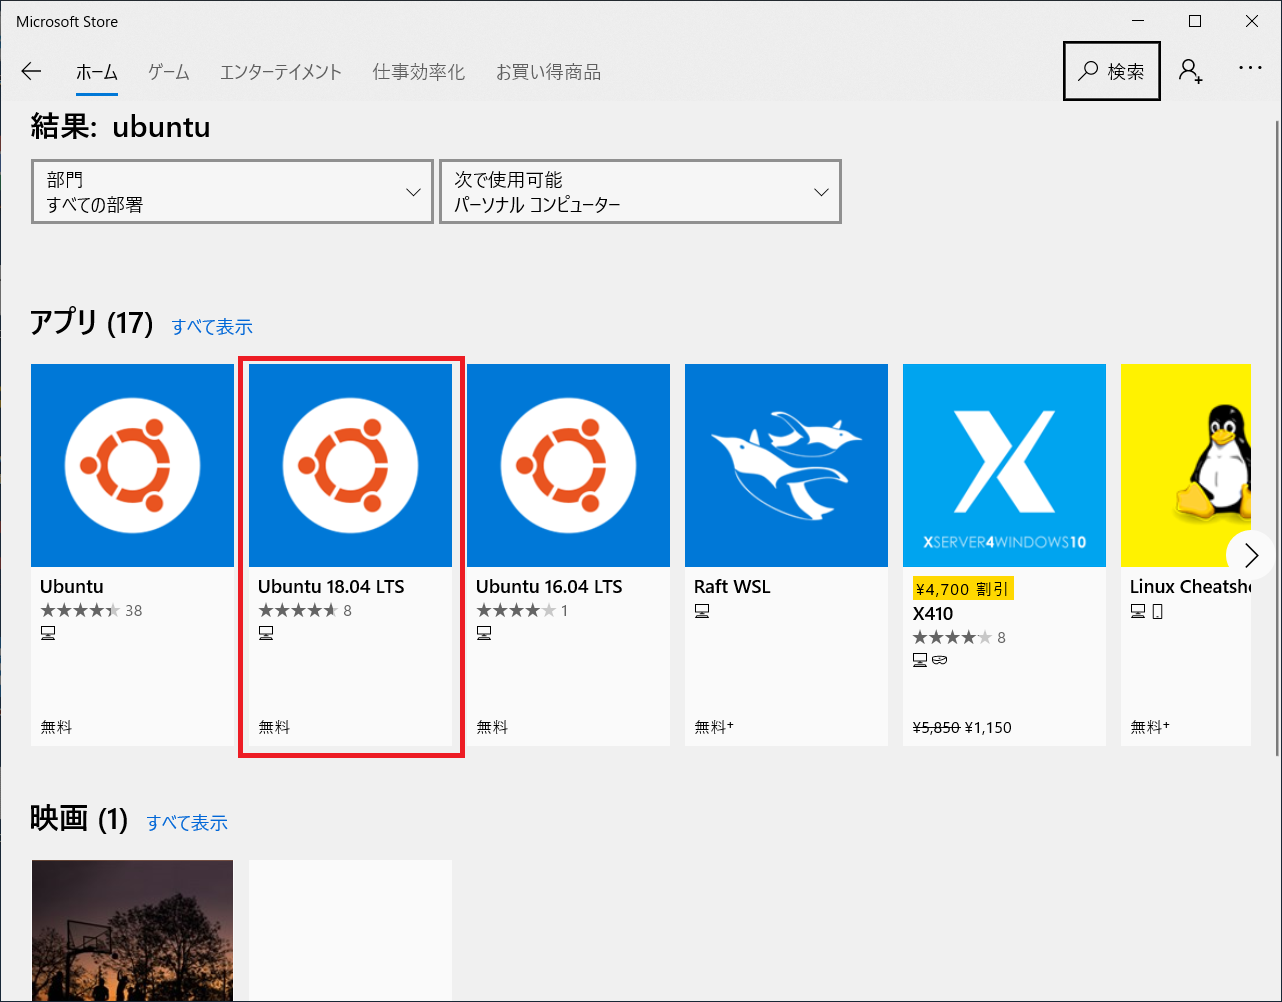Click the sign-in account icon

click(x=1190, y=70)
